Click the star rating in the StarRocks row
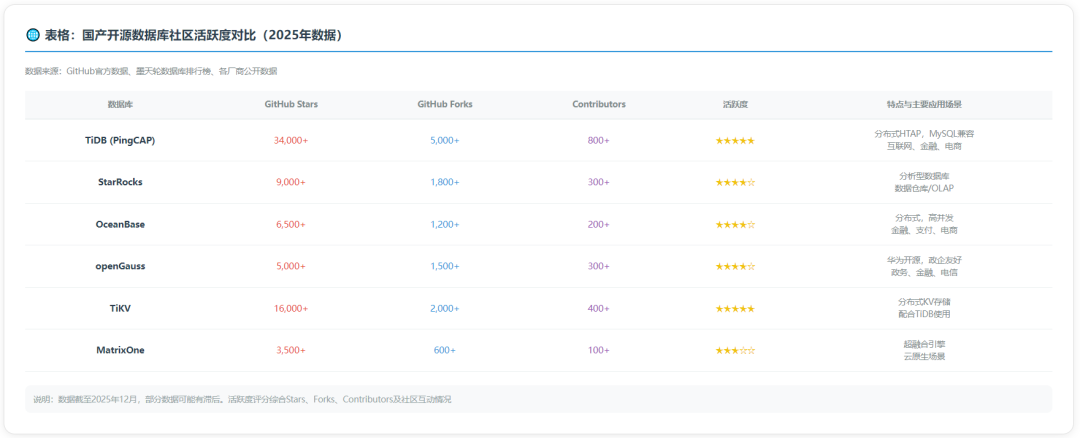The height and width of the screenshot is (438, 1080). 735,182
